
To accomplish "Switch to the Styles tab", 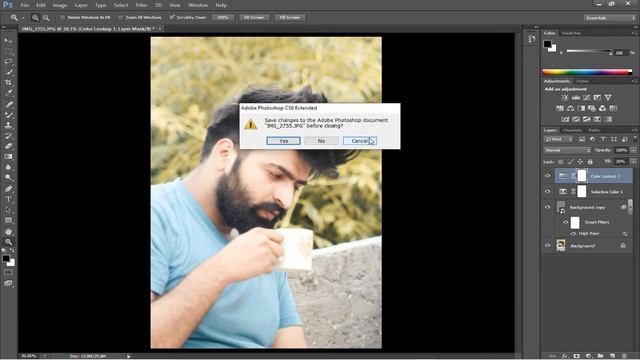I will click(582, 81).
